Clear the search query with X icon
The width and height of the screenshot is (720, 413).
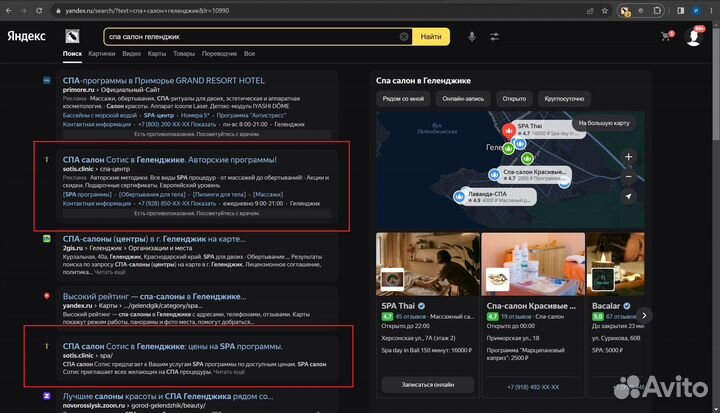point(405,36)
